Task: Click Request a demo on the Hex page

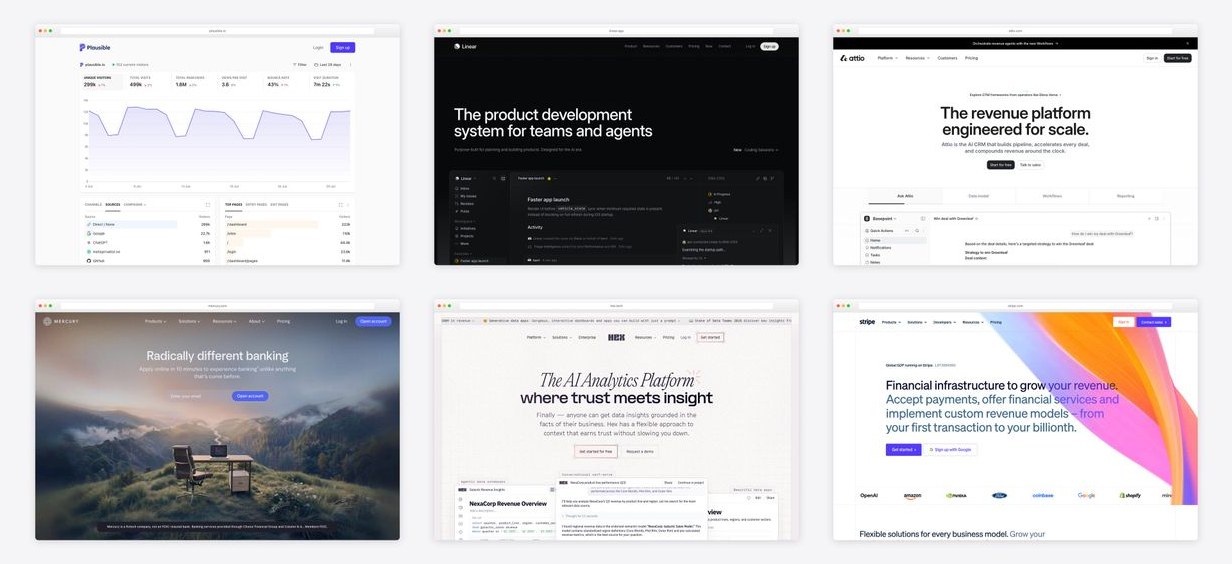Action: [x=640, y=451]
